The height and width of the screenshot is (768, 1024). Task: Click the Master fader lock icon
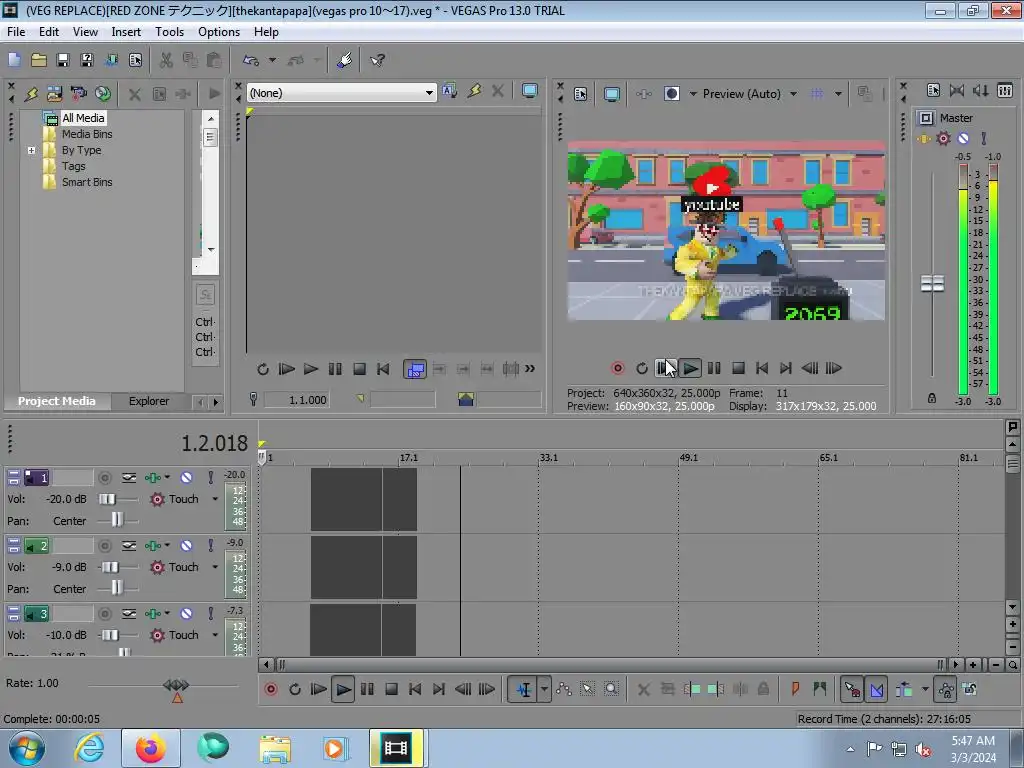932,398
